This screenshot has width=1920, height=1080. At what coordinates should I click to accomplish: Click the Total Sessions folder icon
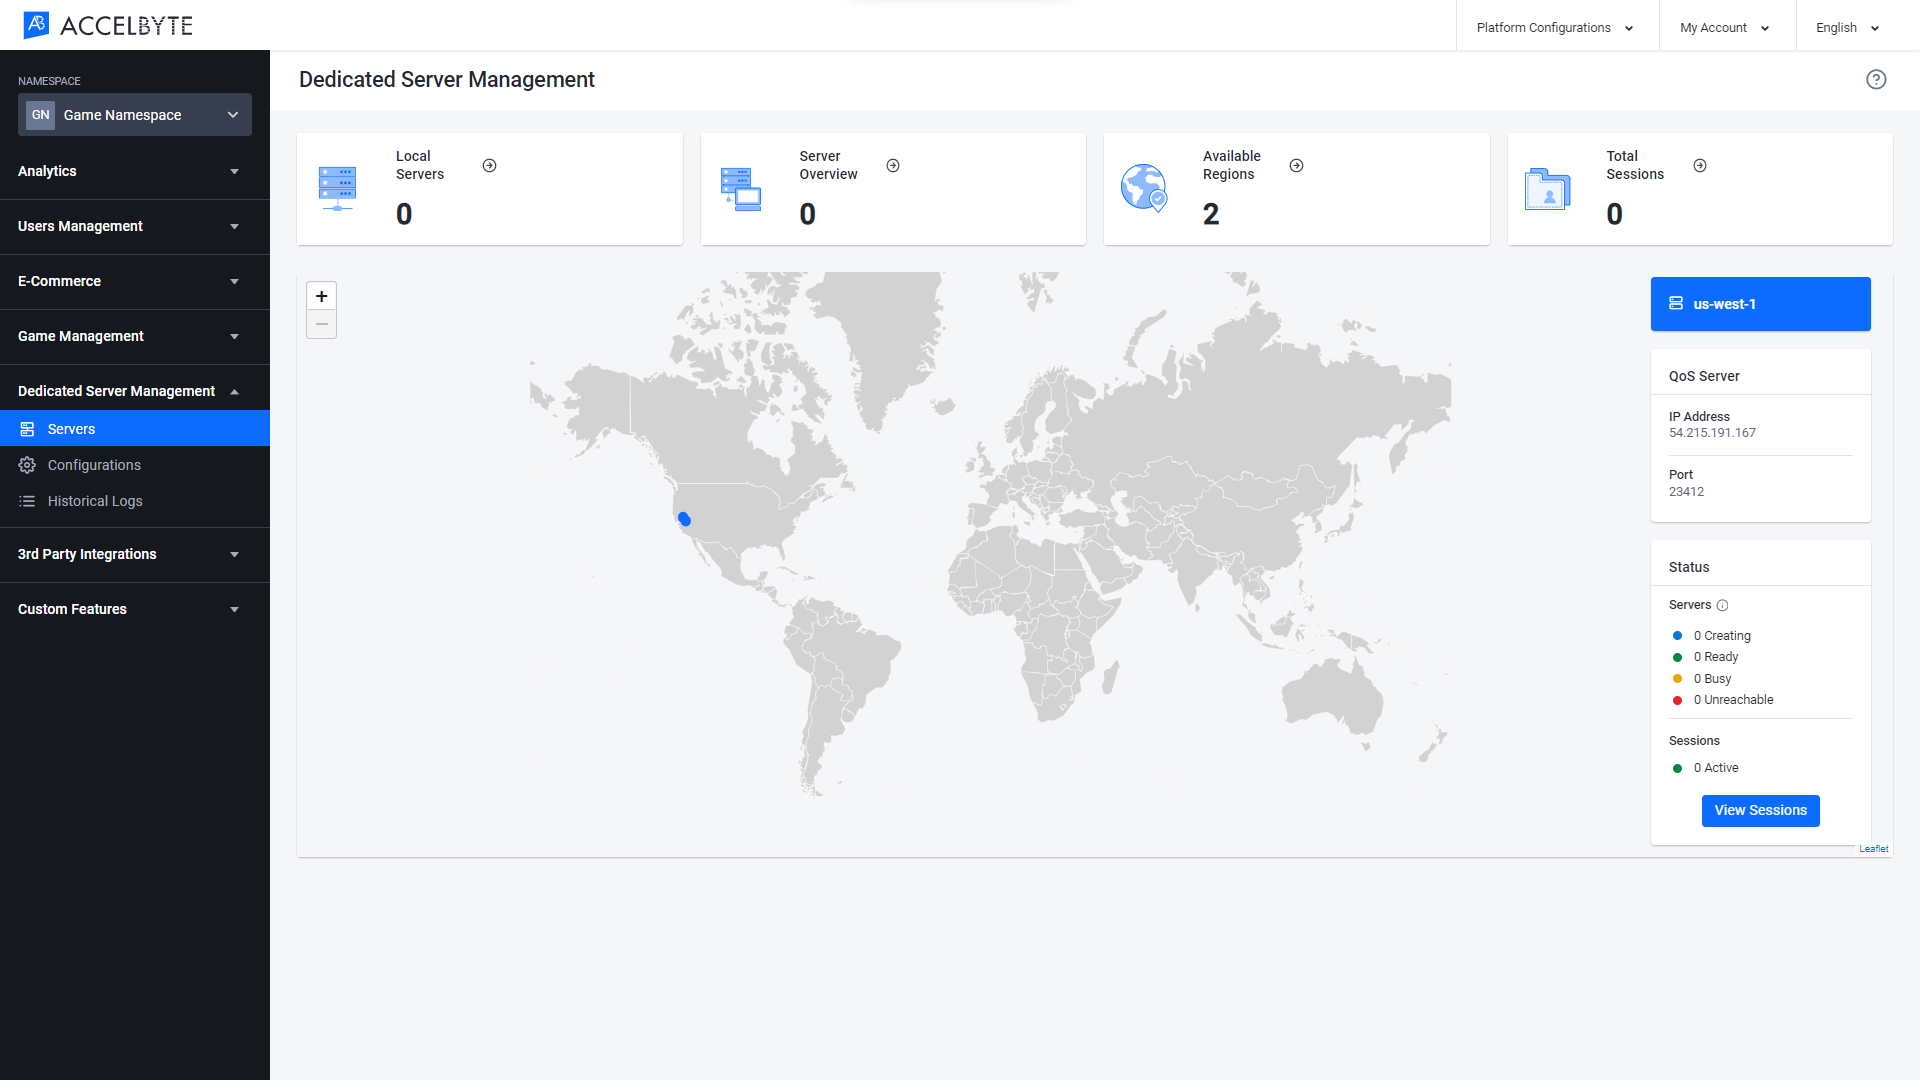(x=1548, y=189)
